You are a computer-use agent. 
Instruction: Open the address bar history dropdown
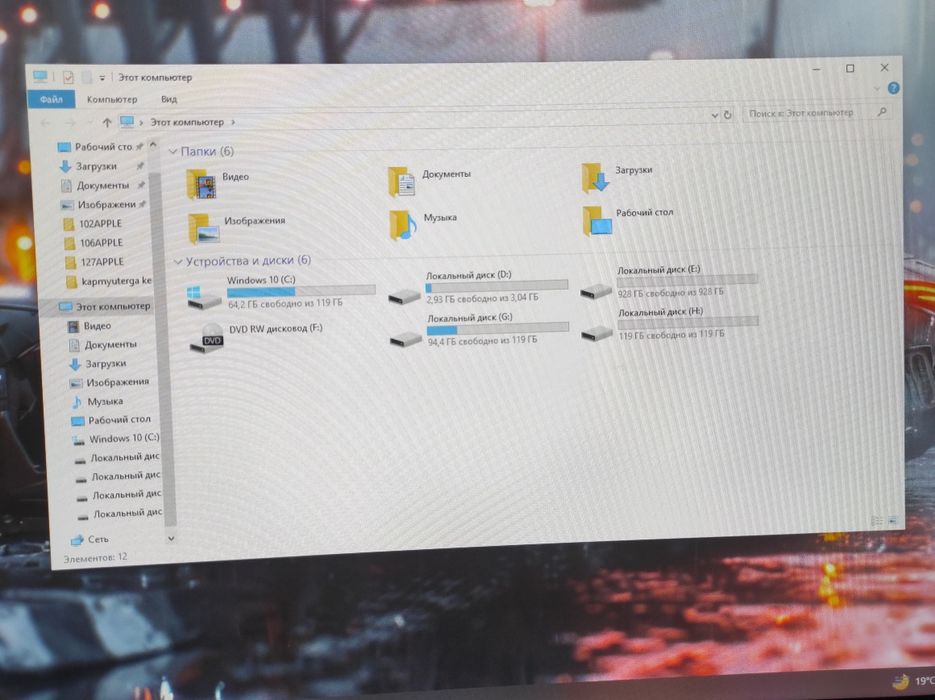(x=714, y=115)
